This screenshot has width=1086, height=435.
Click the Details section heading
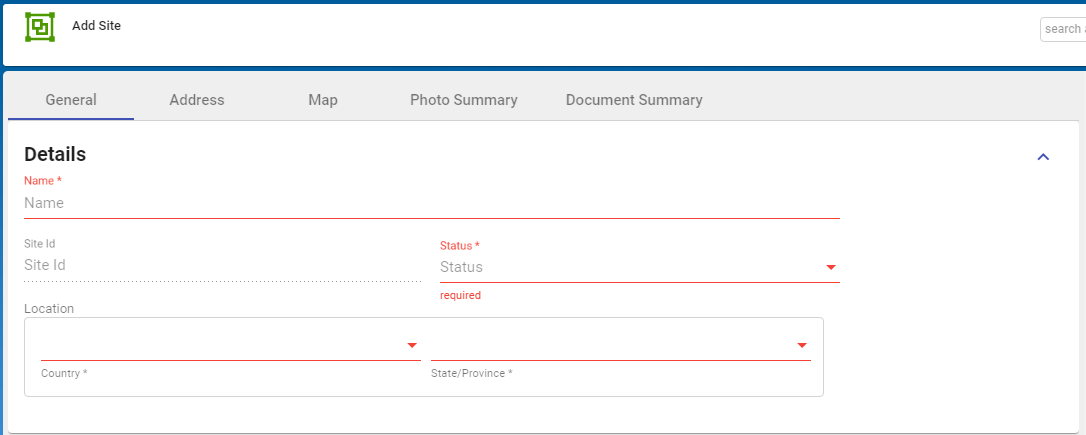(55, 154)
